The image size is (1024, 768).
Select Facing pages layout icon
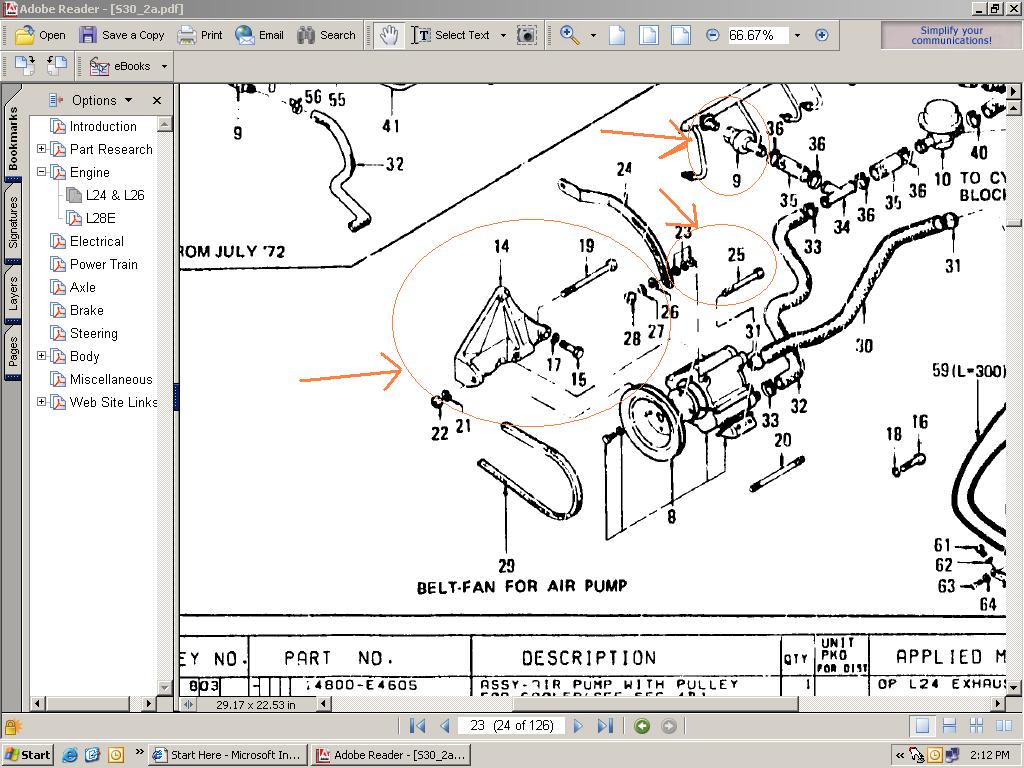(1004, 726)
